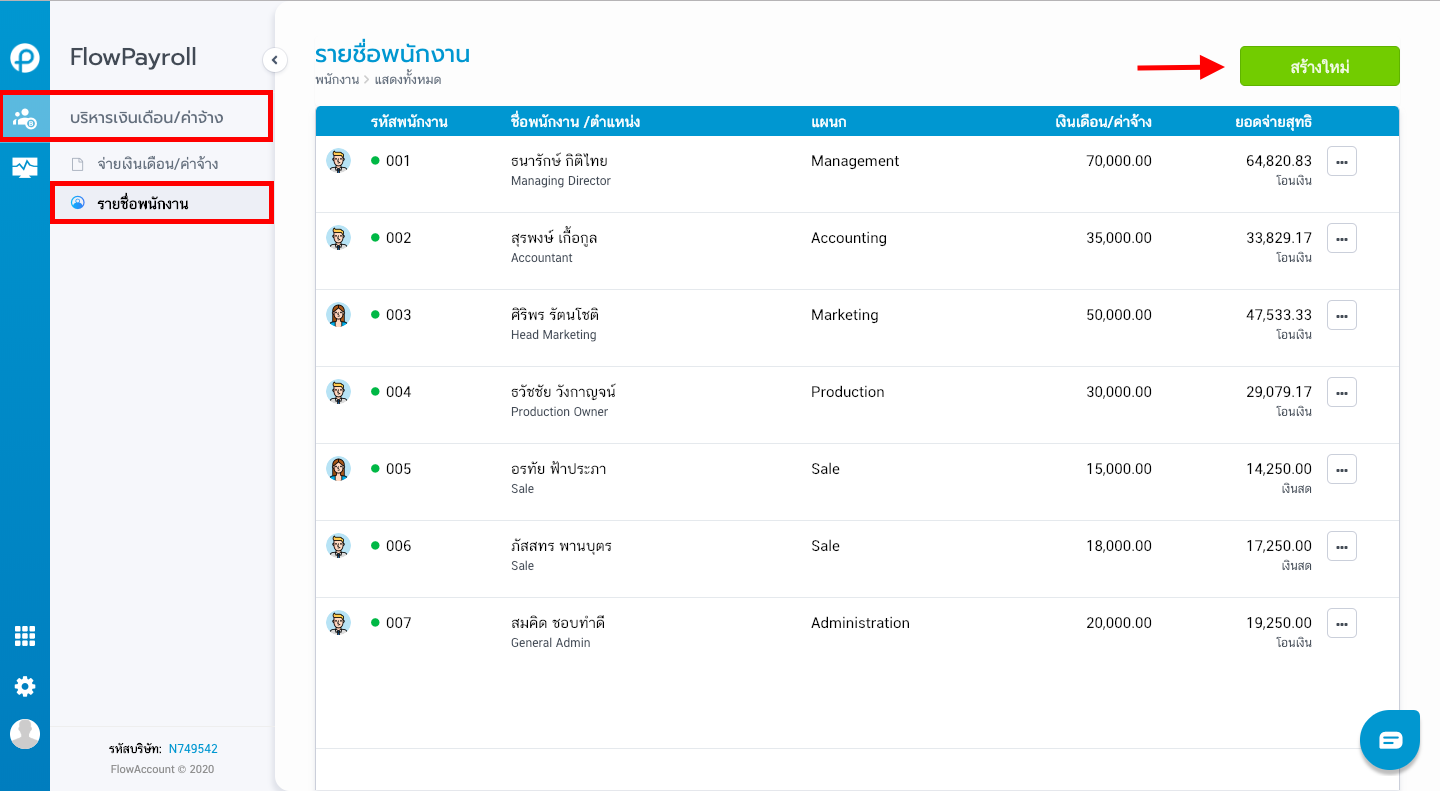
Task: Click company code N749542 link
Action: (193, 748)
